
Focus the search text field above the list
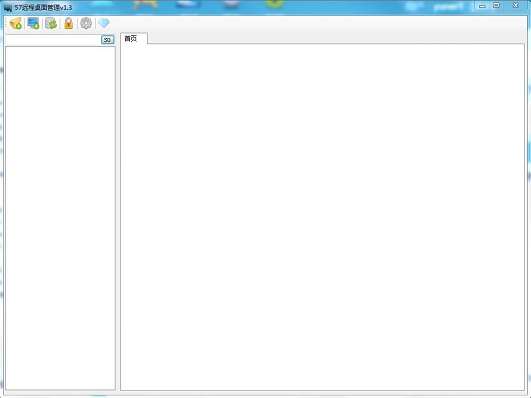click(x=53, y=40)
